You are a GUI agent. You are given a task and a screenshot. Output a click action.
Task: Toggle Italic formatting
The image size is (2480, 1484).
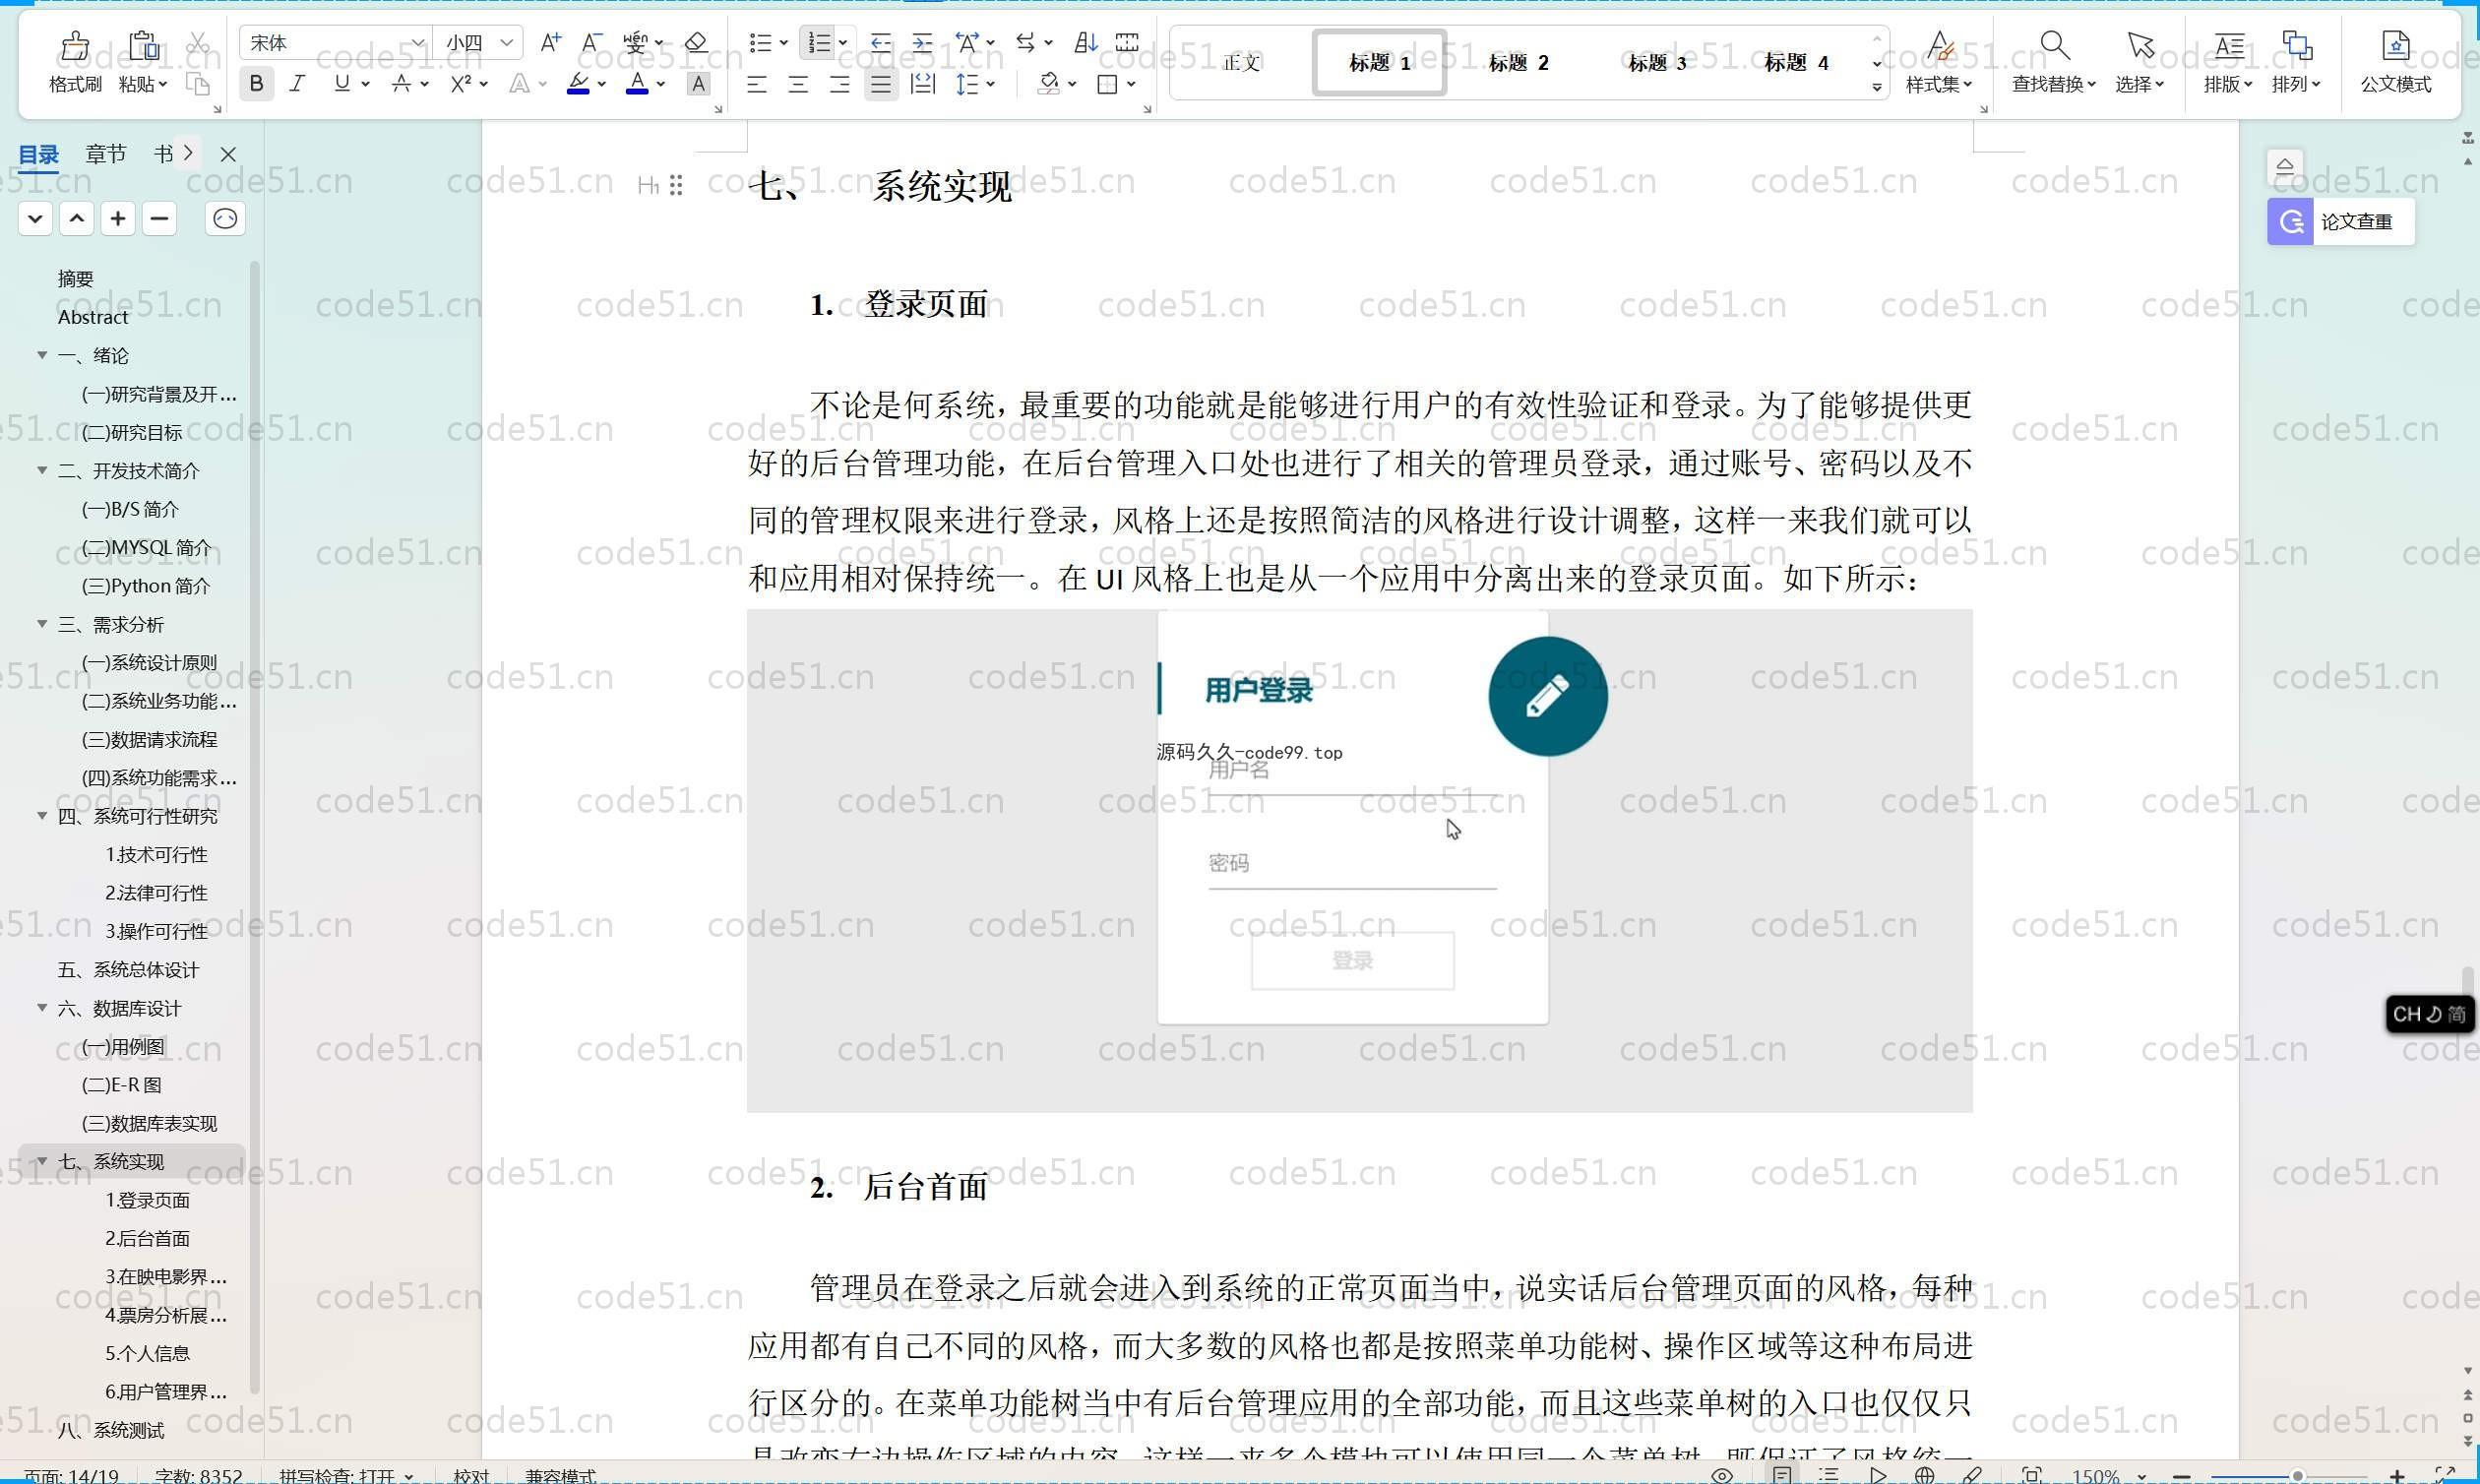click(297, 84)
